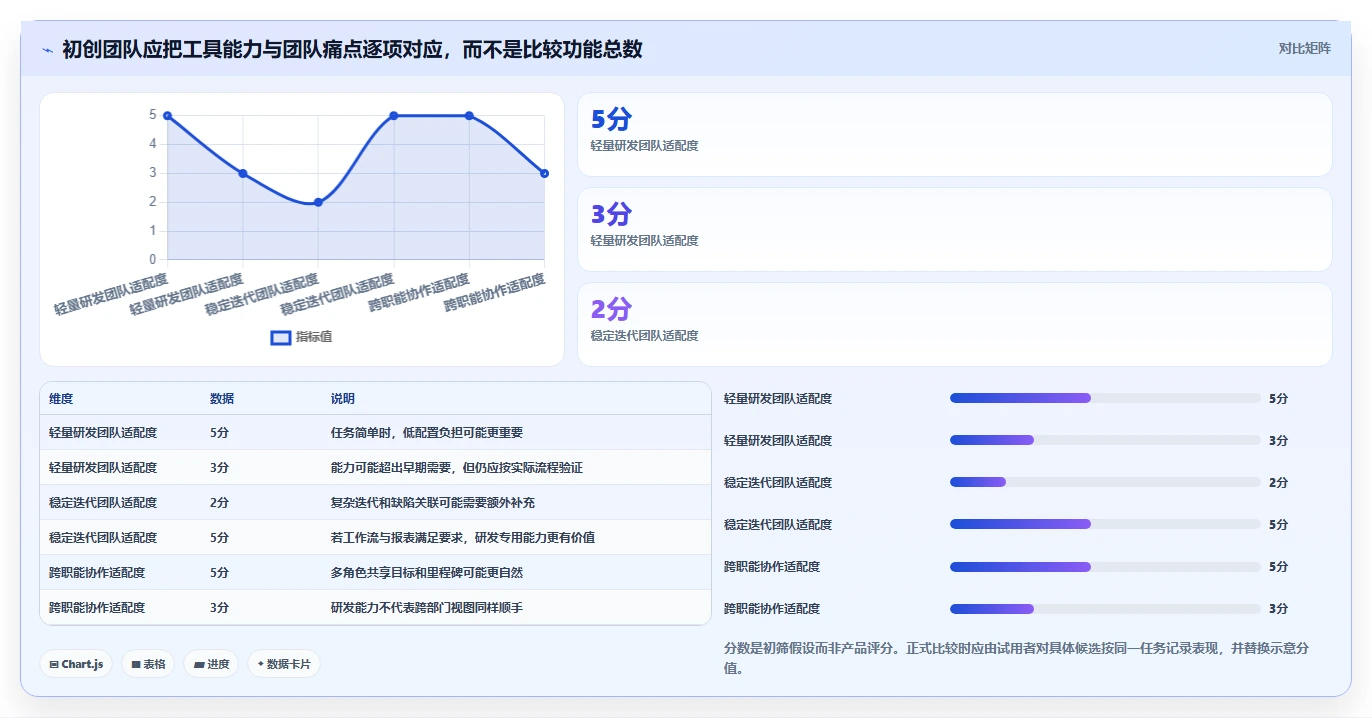The height and width of the screenshot is (718, 1372).
Task: Click the 数据 column header
Action: point(222,399)
